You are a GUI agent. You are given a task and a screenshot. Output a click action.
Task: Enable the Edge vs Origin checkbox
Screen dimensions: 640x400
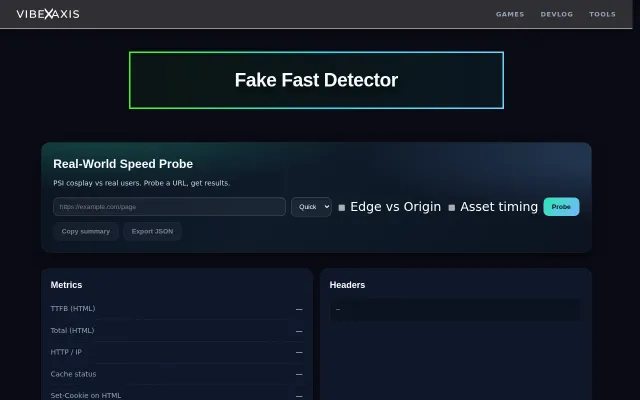click(342, 208)
